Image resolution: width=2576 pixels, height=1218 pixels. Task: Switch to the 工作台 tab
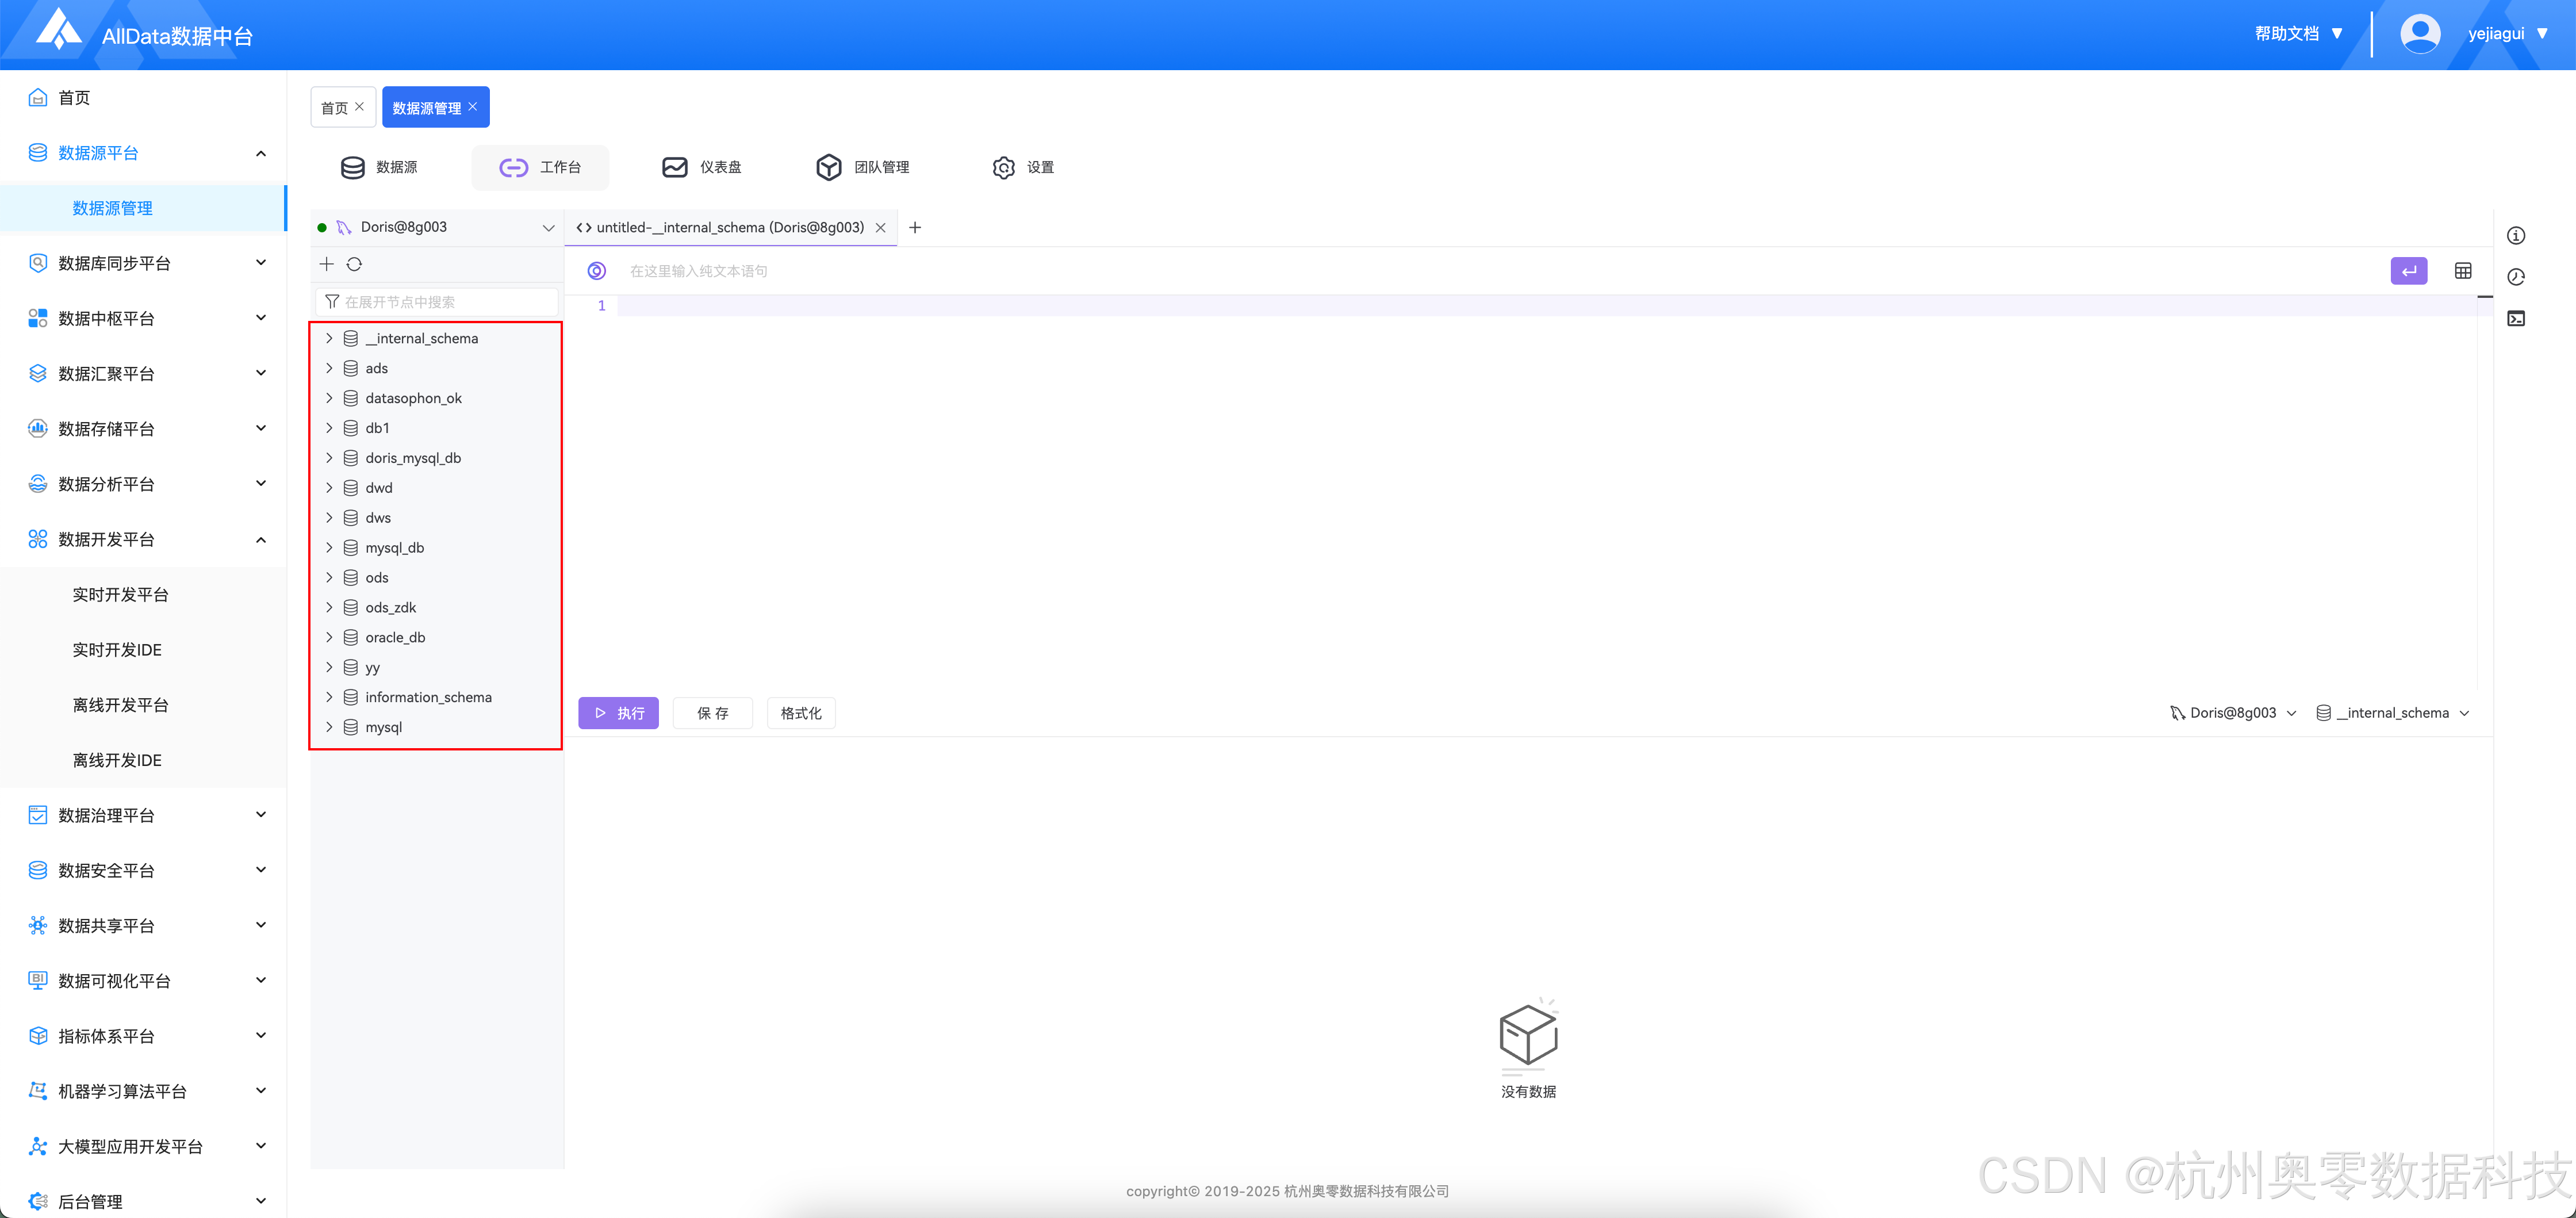540,167
